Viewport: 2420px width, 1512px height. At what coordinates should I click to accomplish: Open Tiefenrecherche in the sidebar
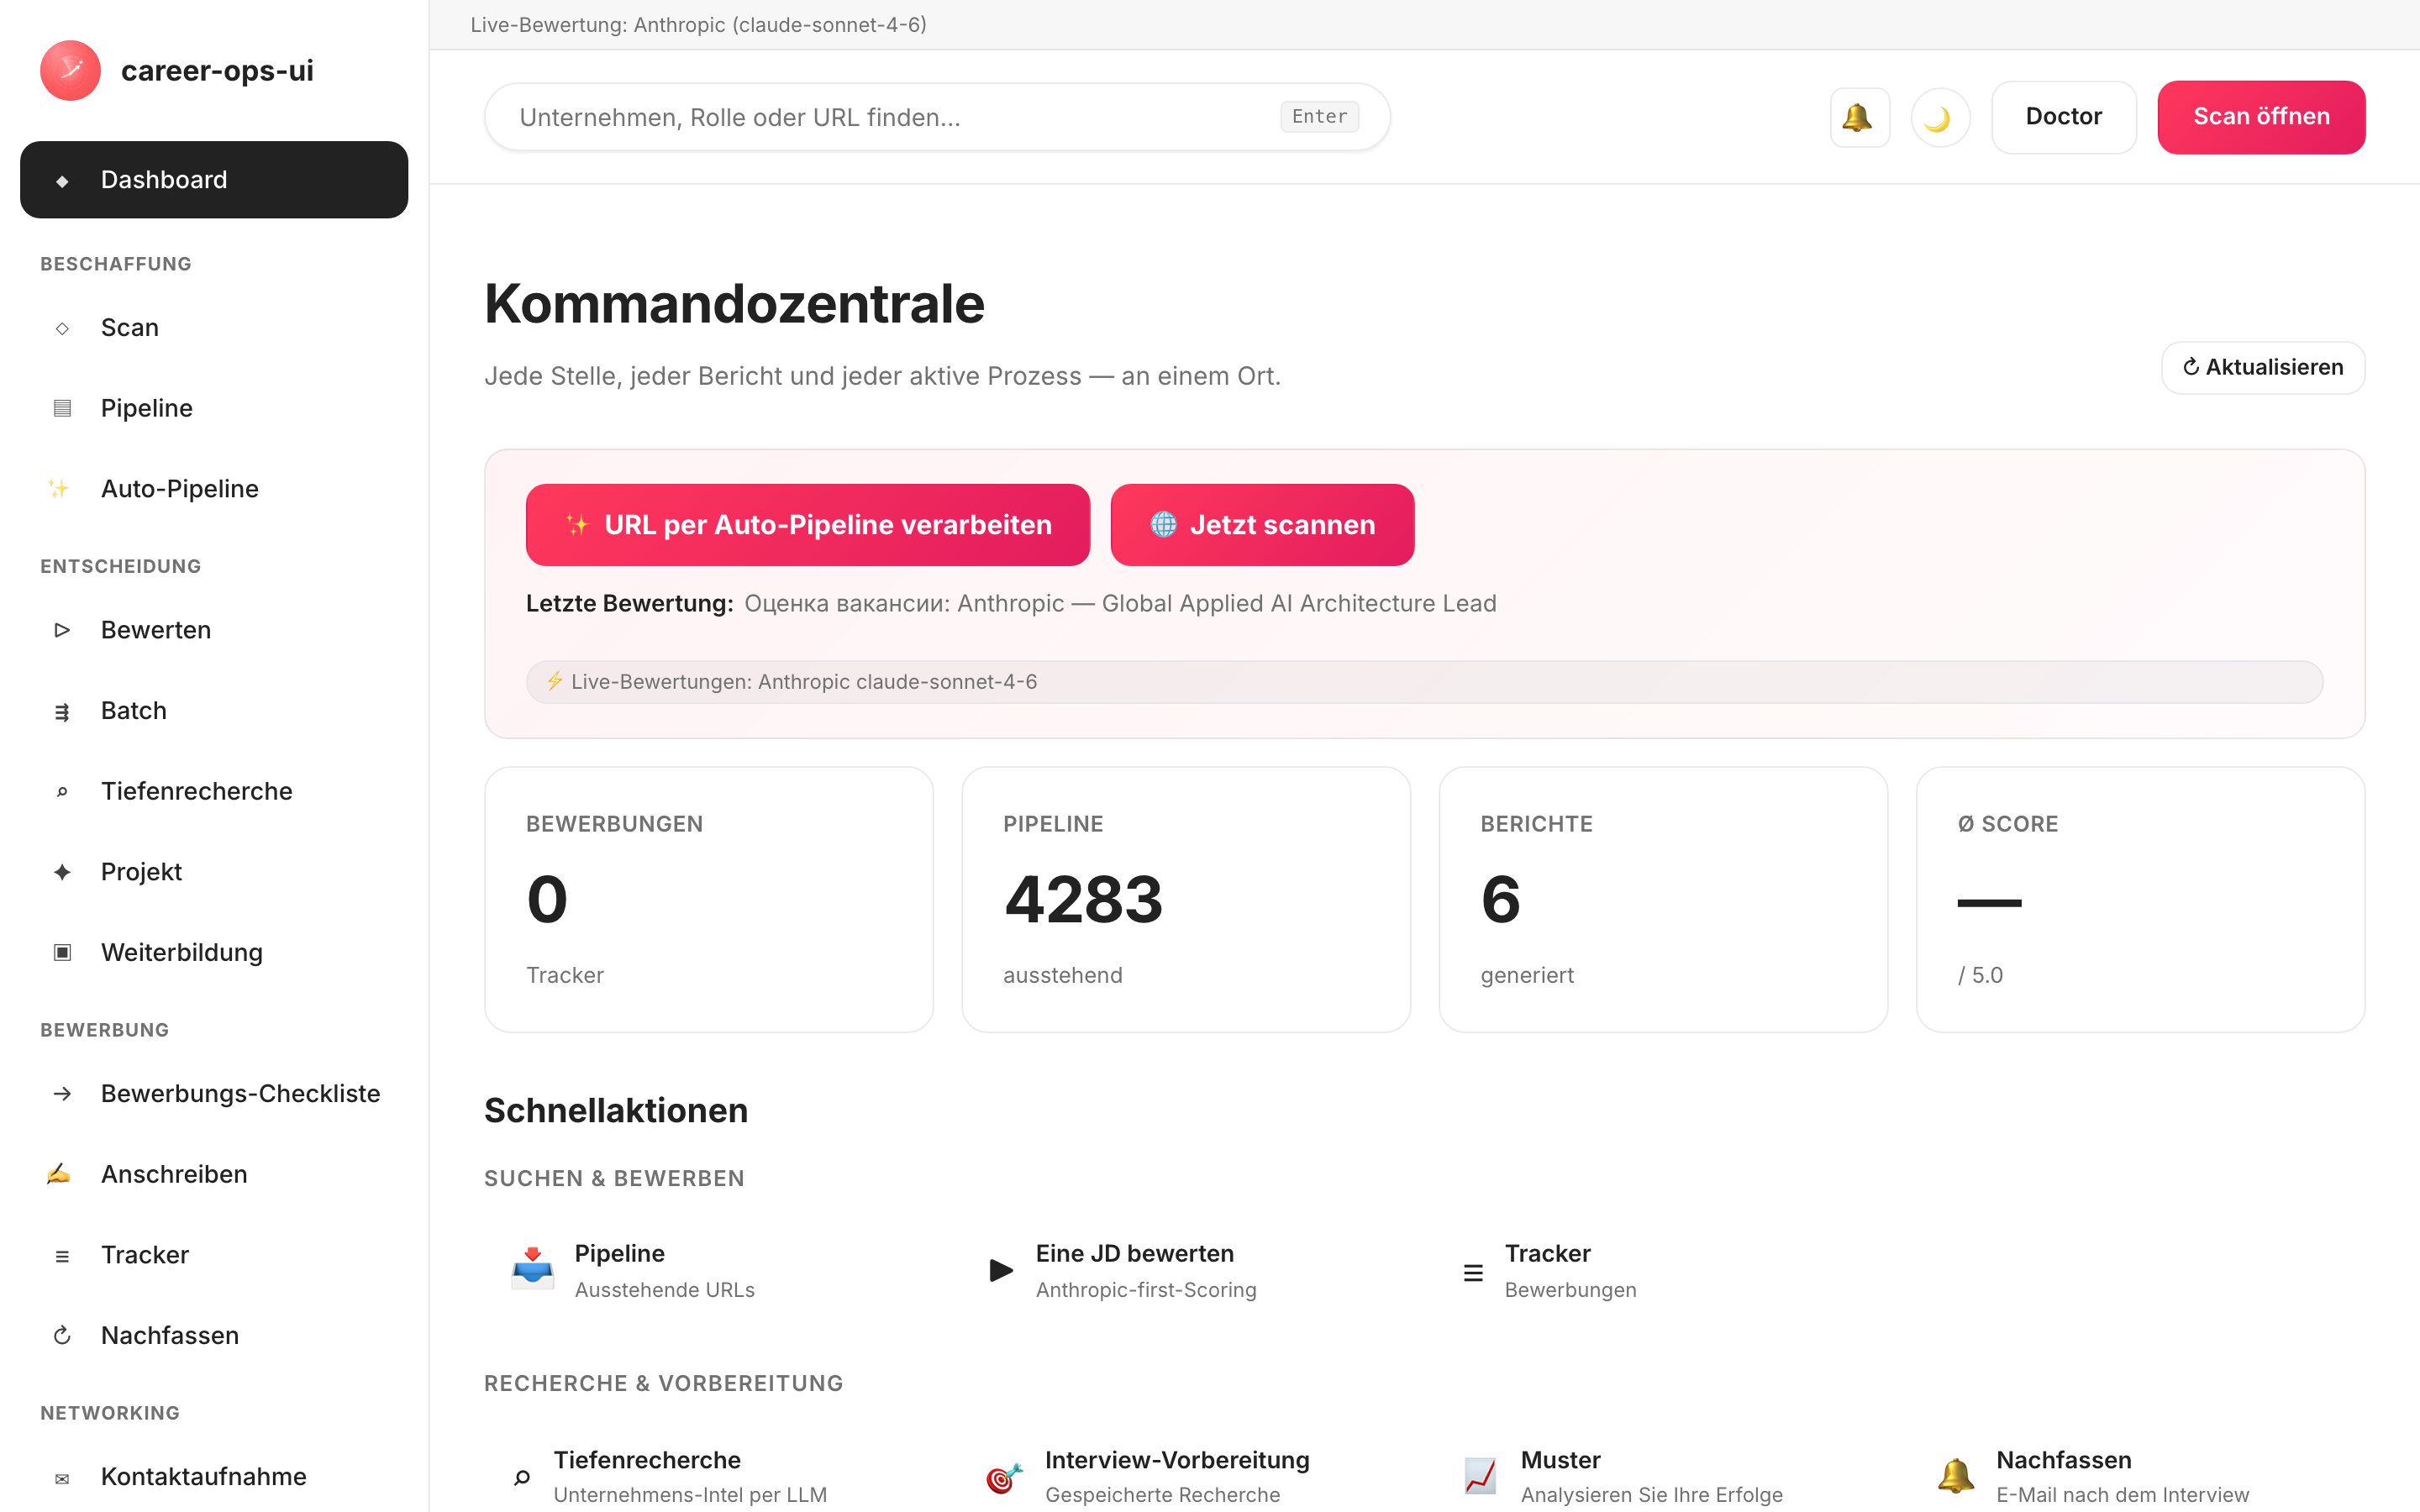click(214, 791)
